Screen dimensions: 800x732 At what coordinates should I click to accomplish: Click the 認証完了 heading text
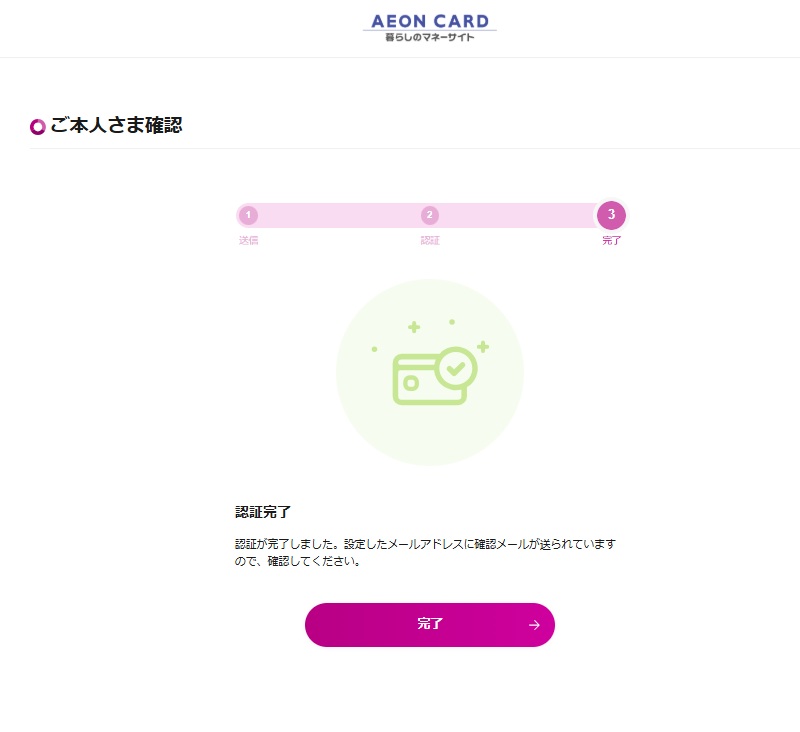[262, 512]
